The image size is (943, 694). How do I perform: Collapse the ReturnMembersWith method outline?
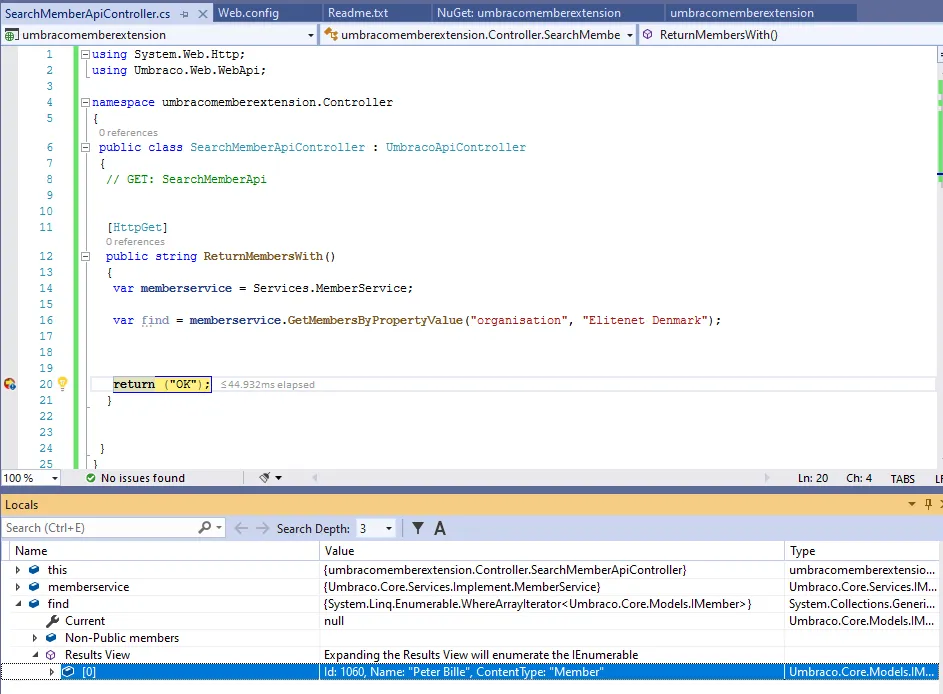coord(84,256)
